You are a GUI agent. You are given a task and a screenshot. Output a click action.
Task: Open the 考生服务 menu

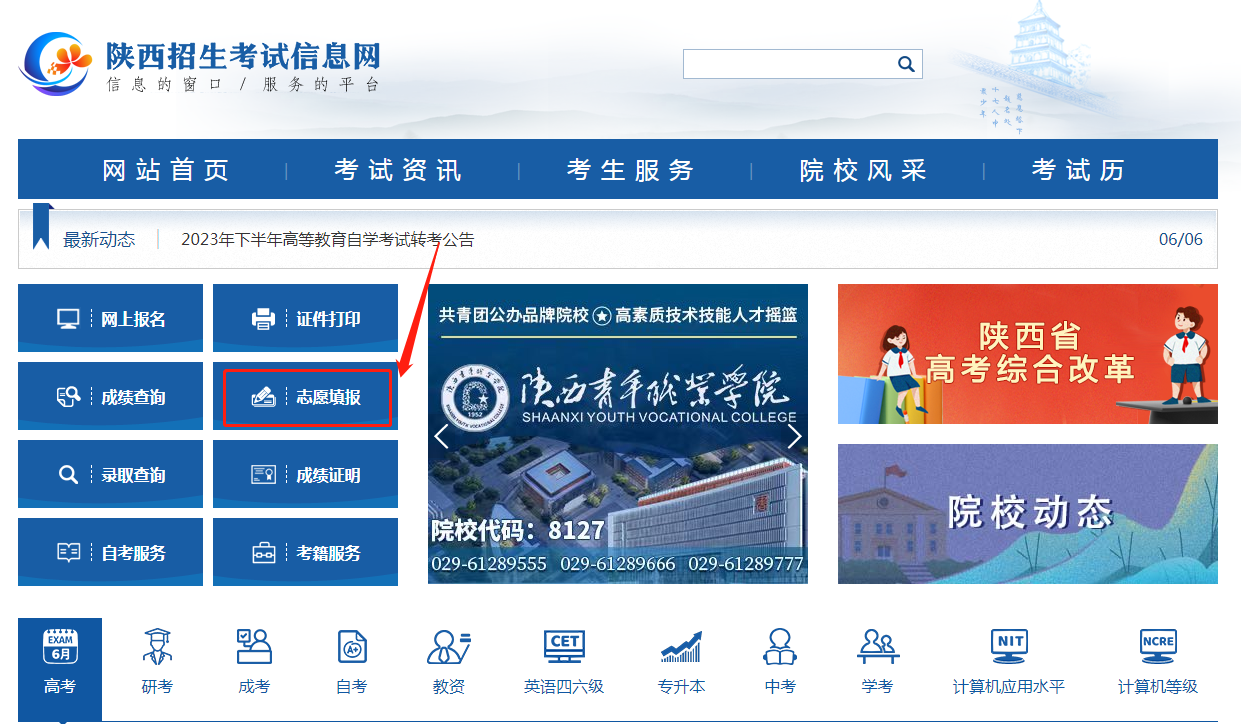(x=630, y=170)
